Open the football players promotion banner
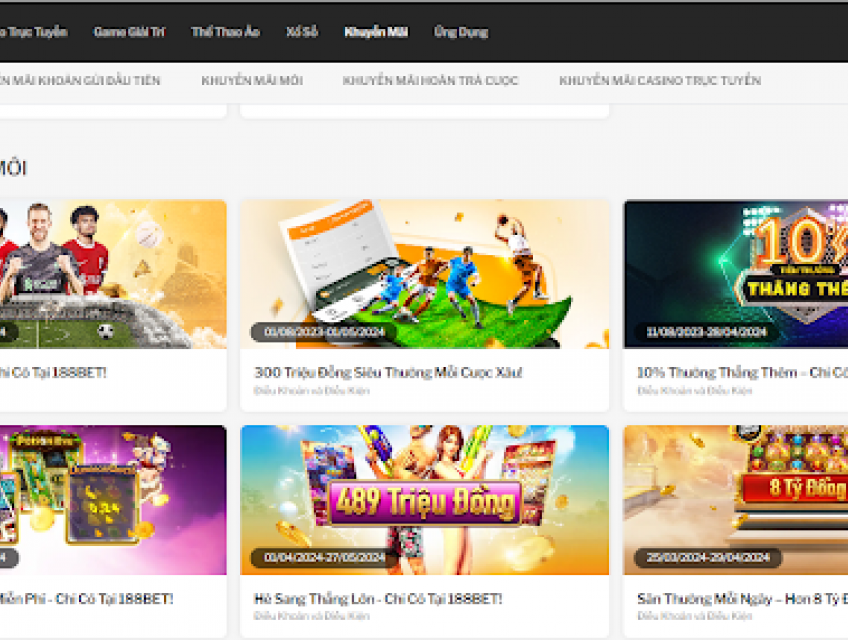 pos(113,274)
